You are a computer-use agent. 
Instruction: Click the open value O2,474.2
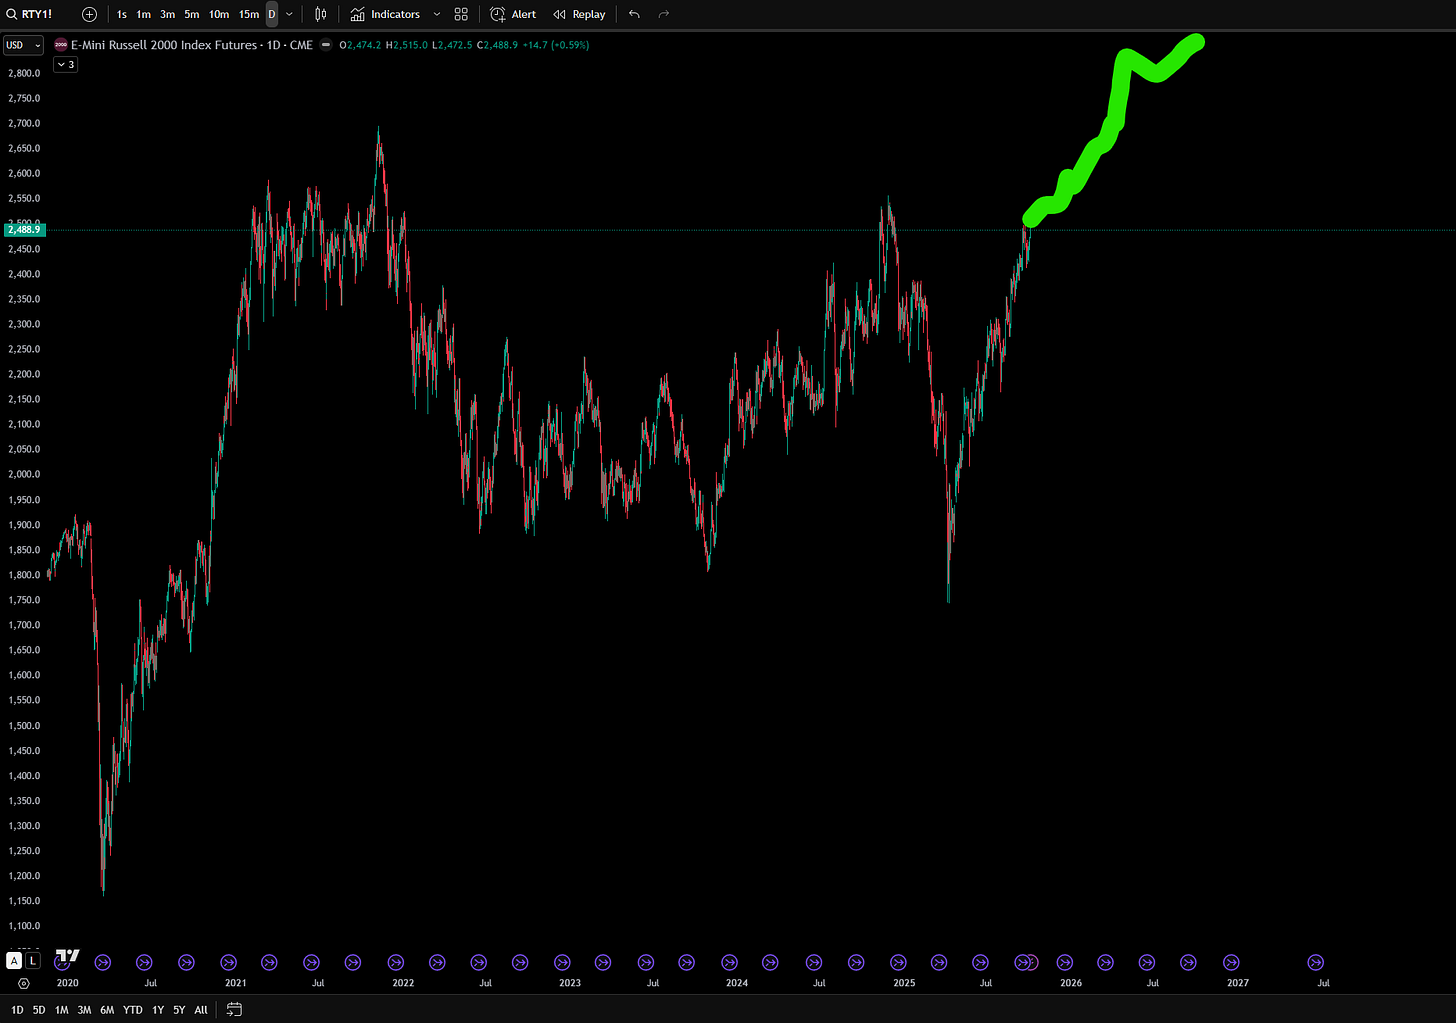tap(360, 45)
